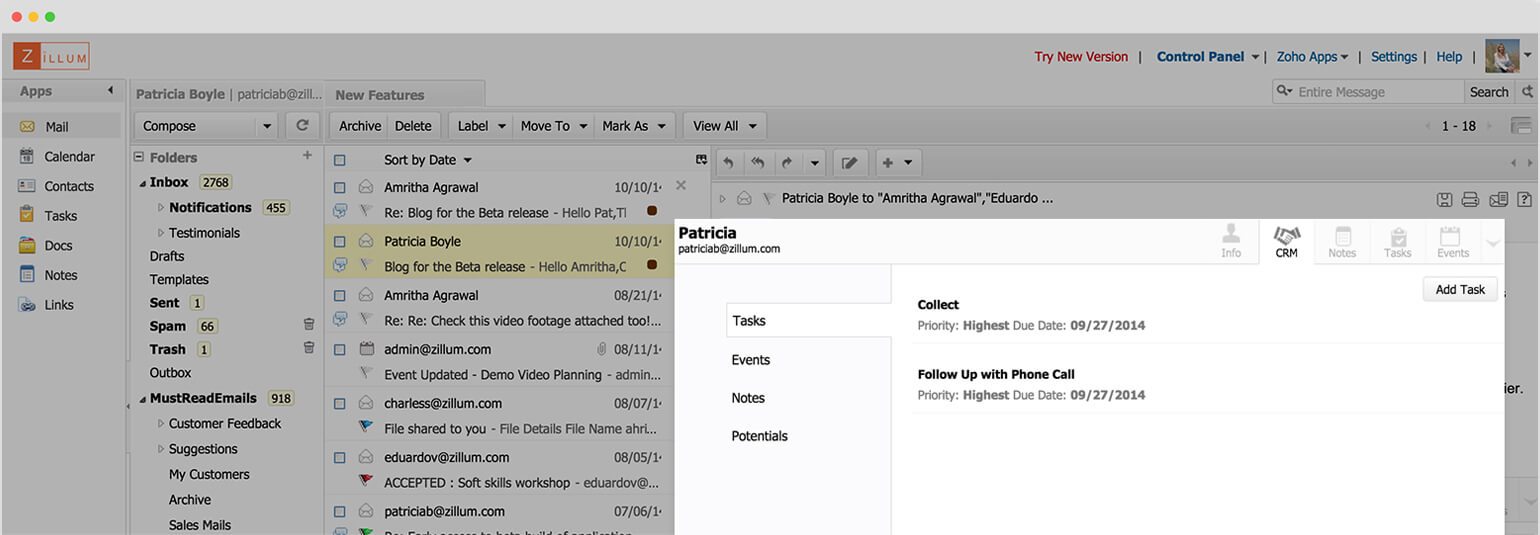This screenshot has width=1540, height=535.
Task: Open the Mark As dropdown
Action: tap(634, 126)
